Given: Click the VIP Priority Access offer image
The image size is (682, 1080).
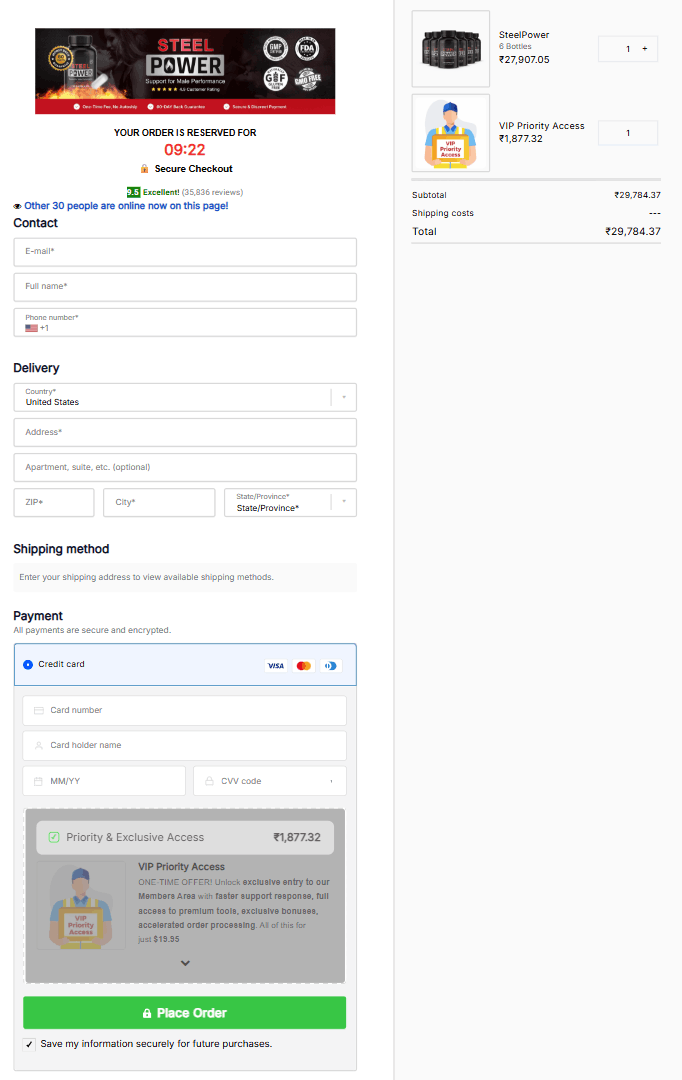Looking at the screenshot, I should [81, 905].
